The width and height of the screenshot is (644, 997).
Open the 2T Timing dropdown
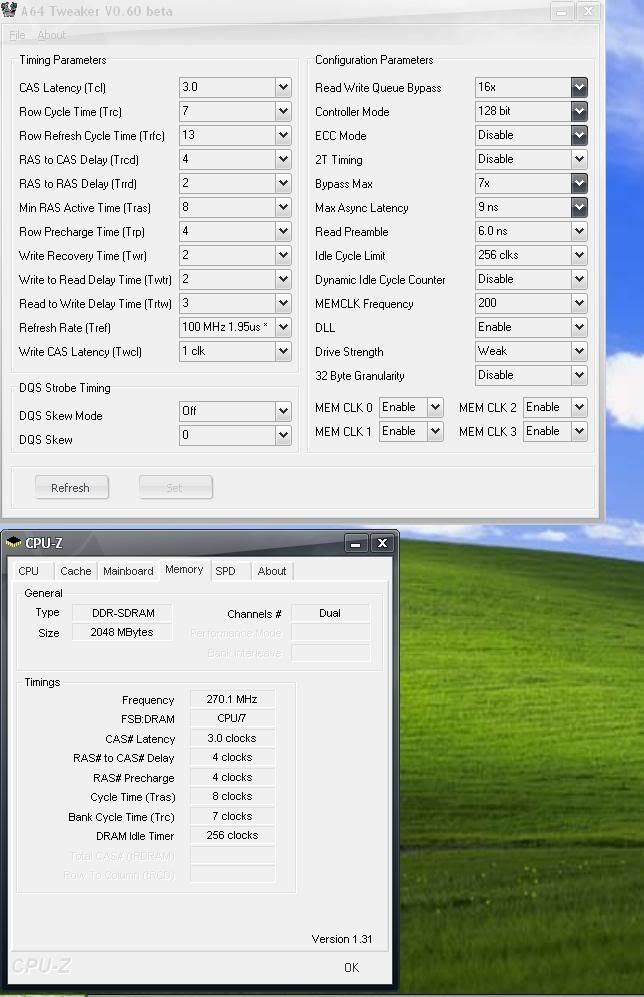coord(579,159)
